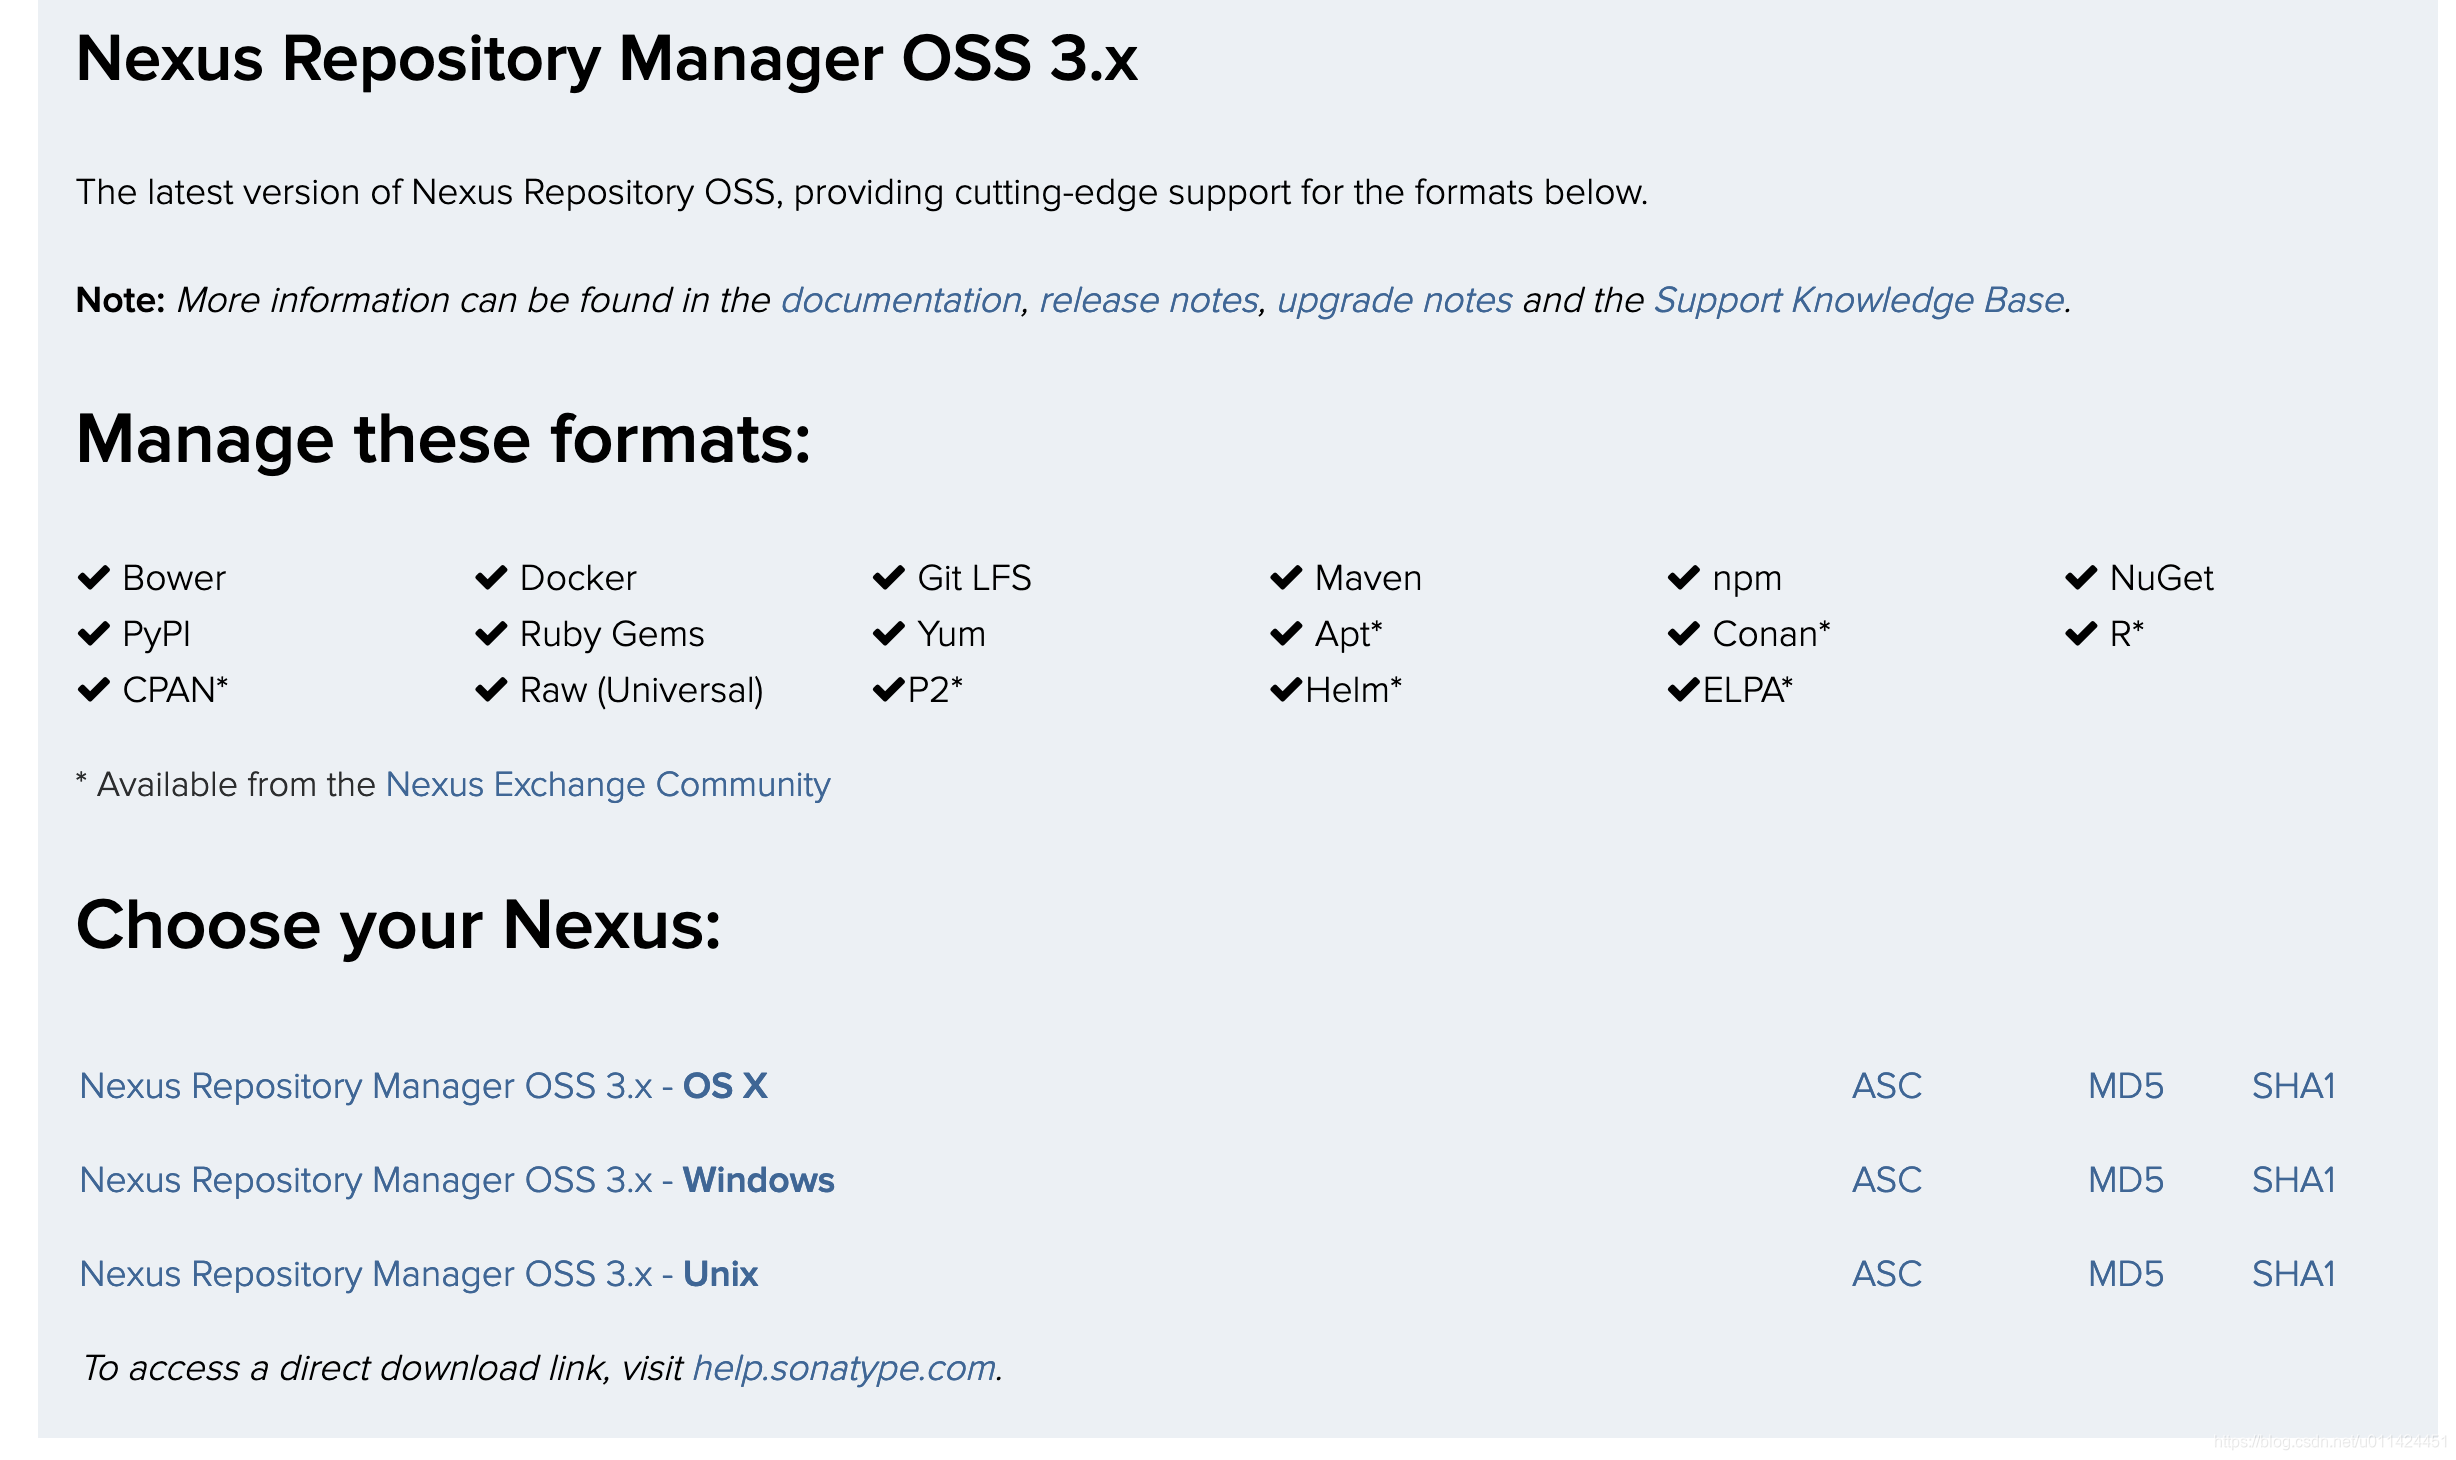
Task: Click the checkmark next to Ruby Gems
Action: [491, 634]
